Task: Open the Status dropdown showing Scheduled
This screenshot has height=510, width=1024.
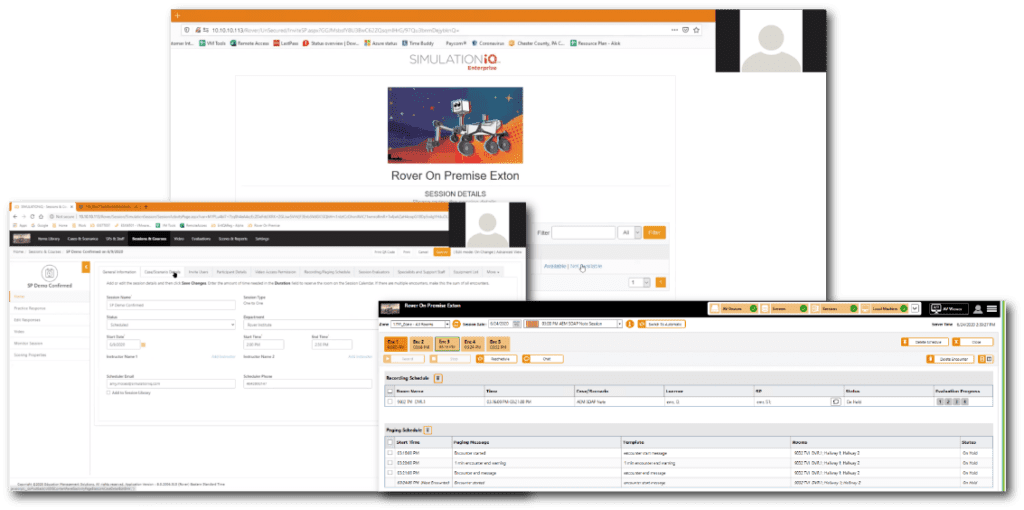Action: [170, 325]
